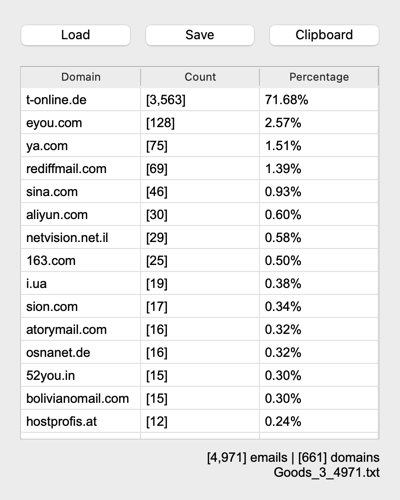The image size is (400, 500).
Task: Click the Load button
Action: pyautogui.click(x=76, y=35)
